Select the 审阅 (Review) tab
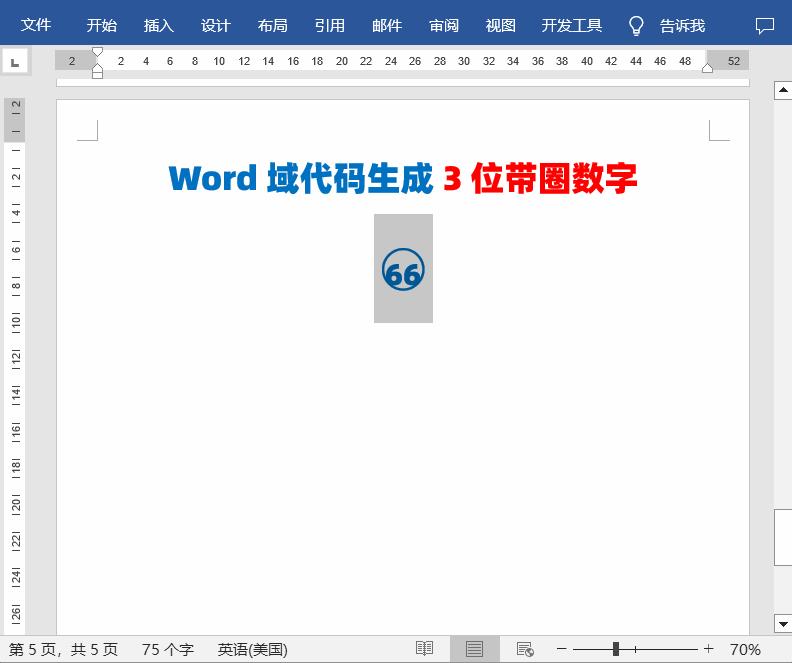Image resolution: width=792 pixels, height=663 pixels. pyautogui.click(x=444, y=25)
